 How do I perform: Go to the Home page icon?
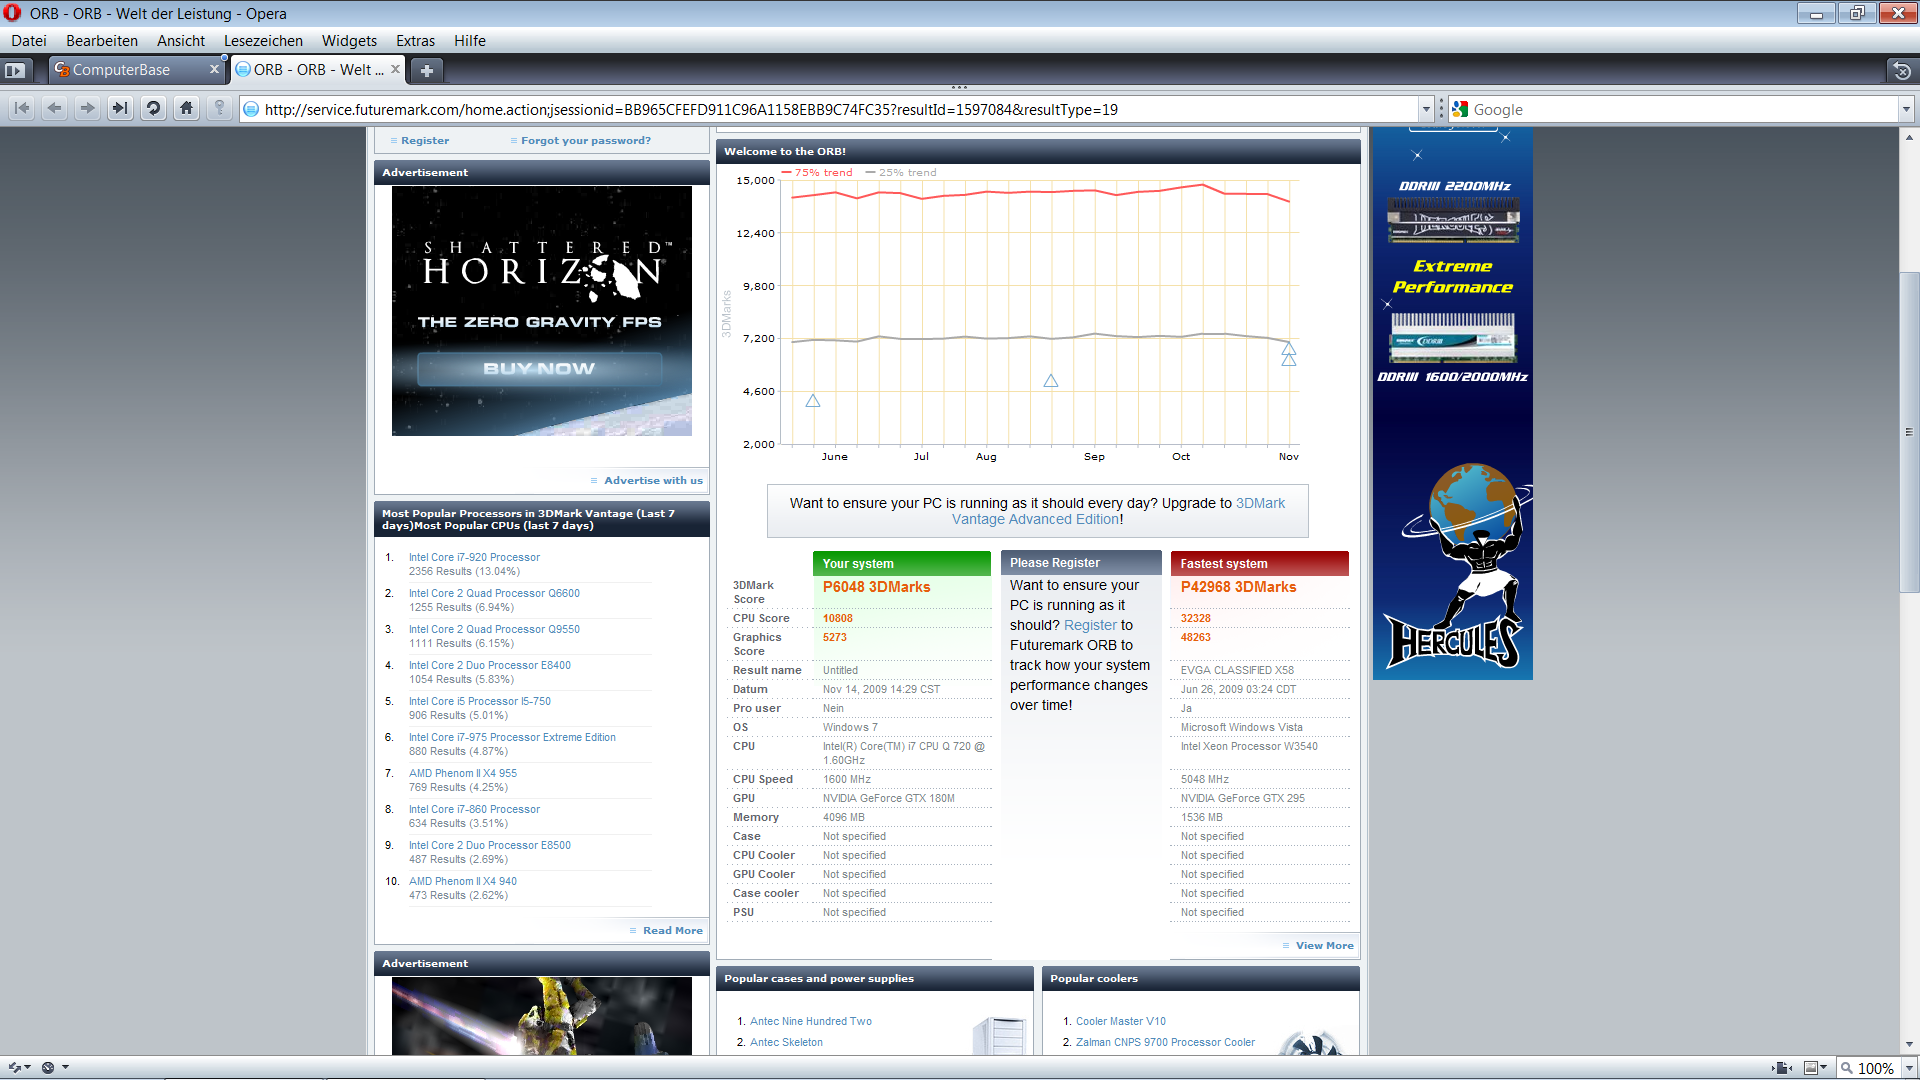point(186,109)
